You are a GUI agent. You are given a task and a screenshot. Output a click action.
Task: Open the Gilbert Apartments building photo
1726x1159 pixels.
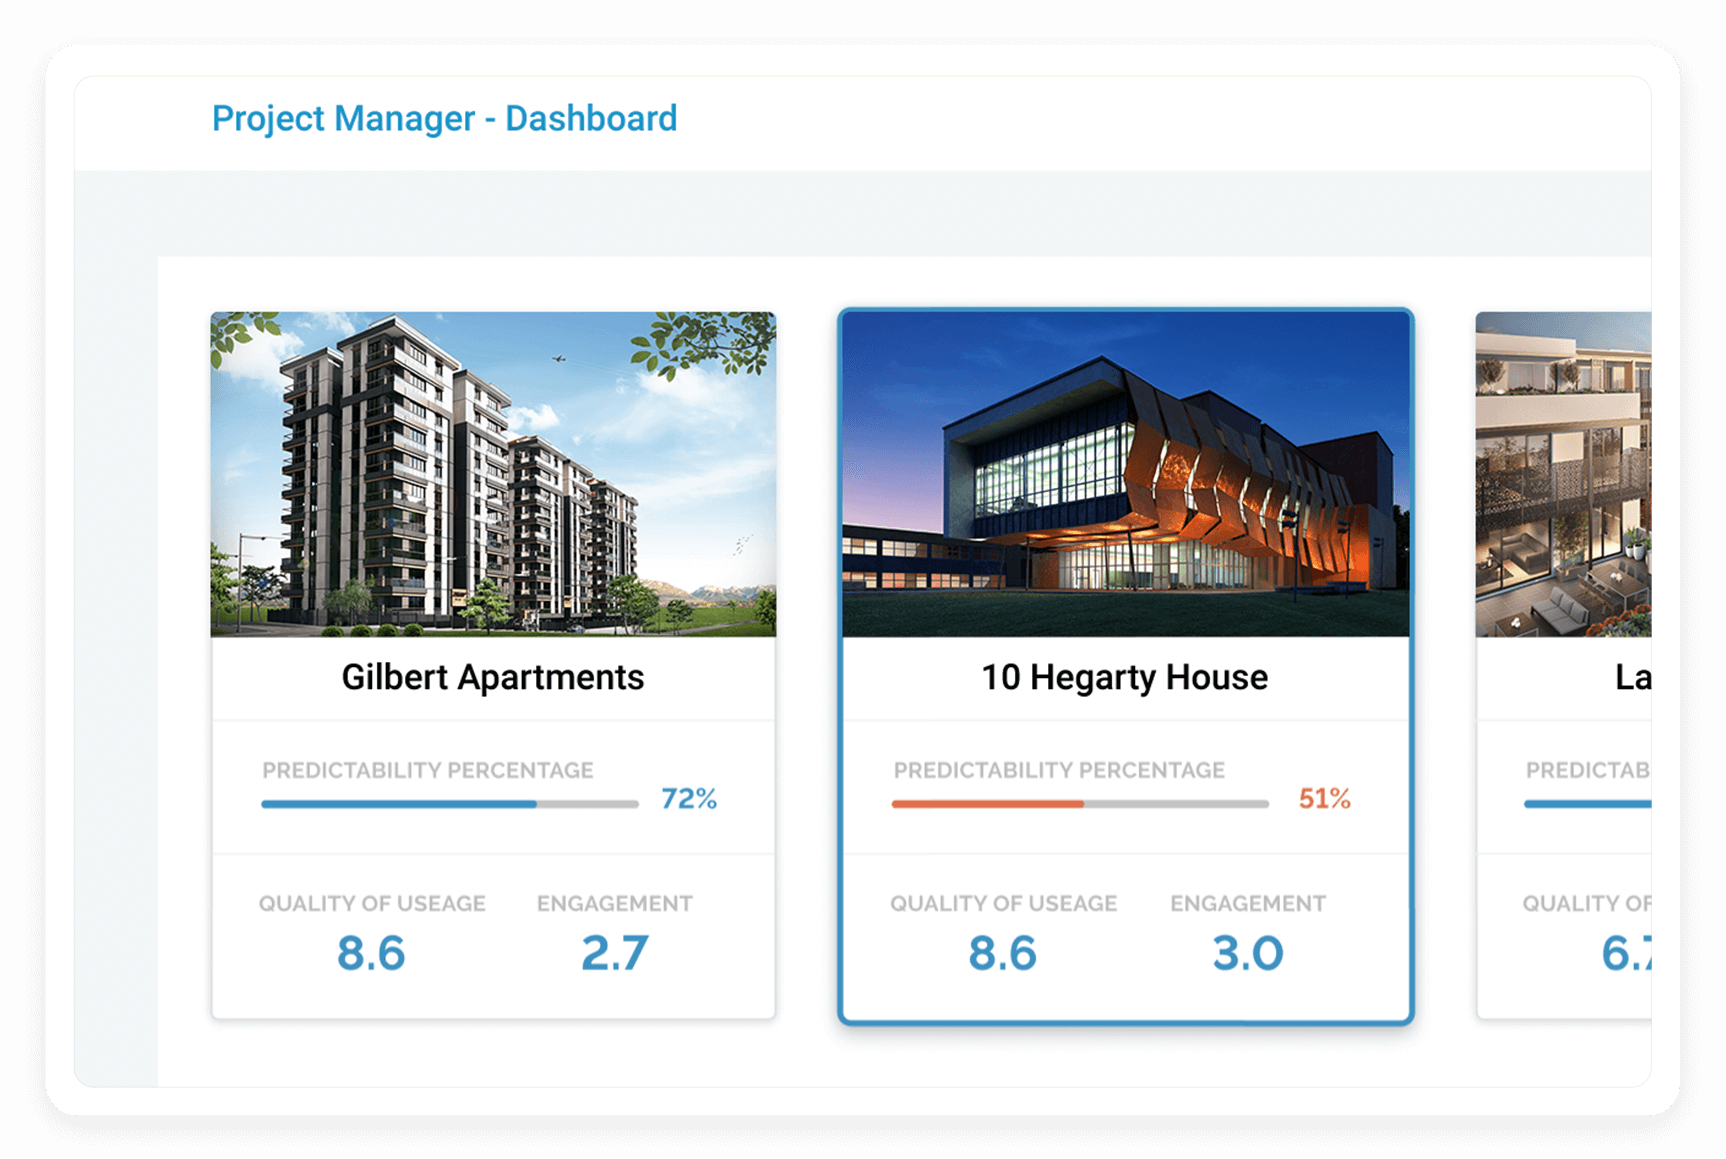pyautogui.click(x=493, y=474)
